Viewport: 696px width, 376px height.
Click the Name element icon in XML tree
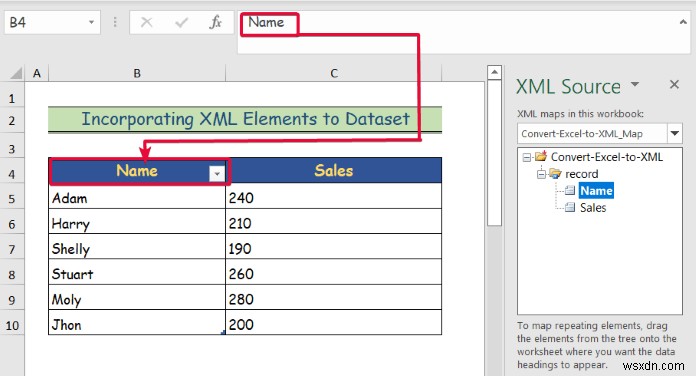pyautogui.click(x=570, y=190)
